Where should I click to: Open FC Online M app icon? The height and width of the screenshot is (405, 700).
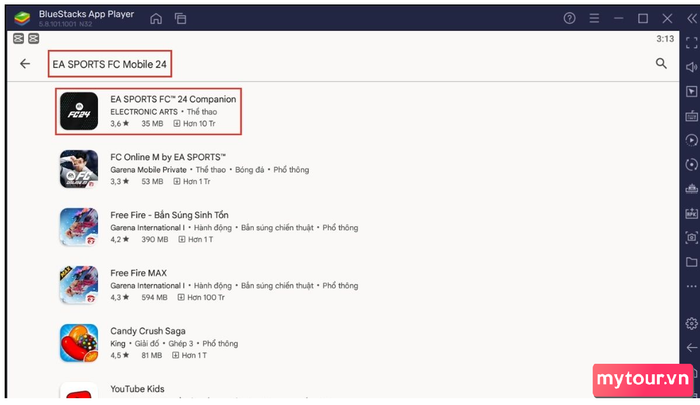pyautogui.click(x=79, y=169)
